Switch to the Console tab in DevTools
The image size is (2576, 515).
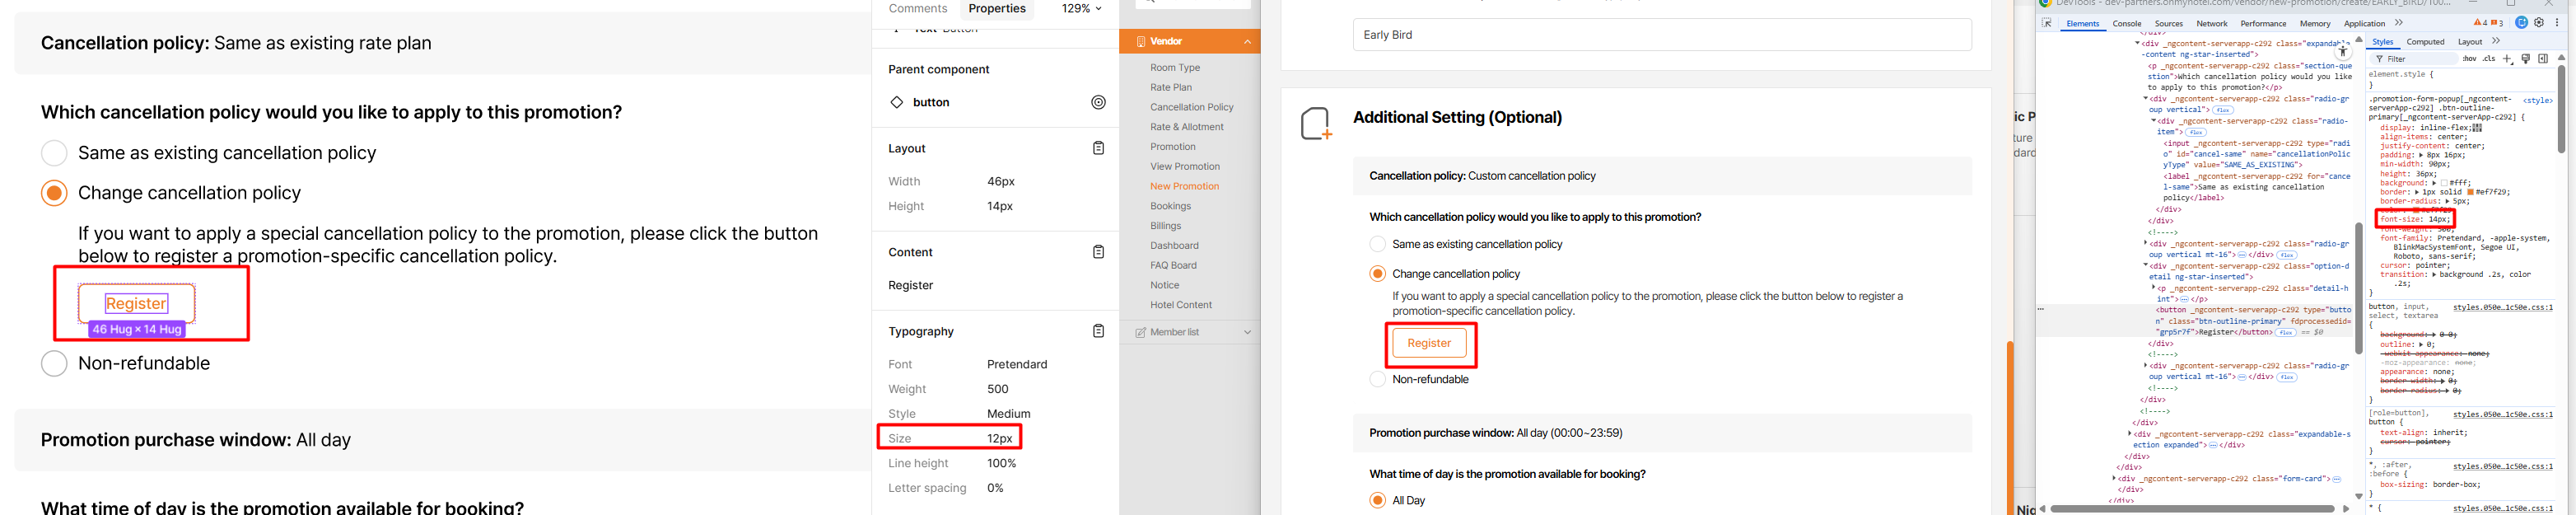point(2126,23)
